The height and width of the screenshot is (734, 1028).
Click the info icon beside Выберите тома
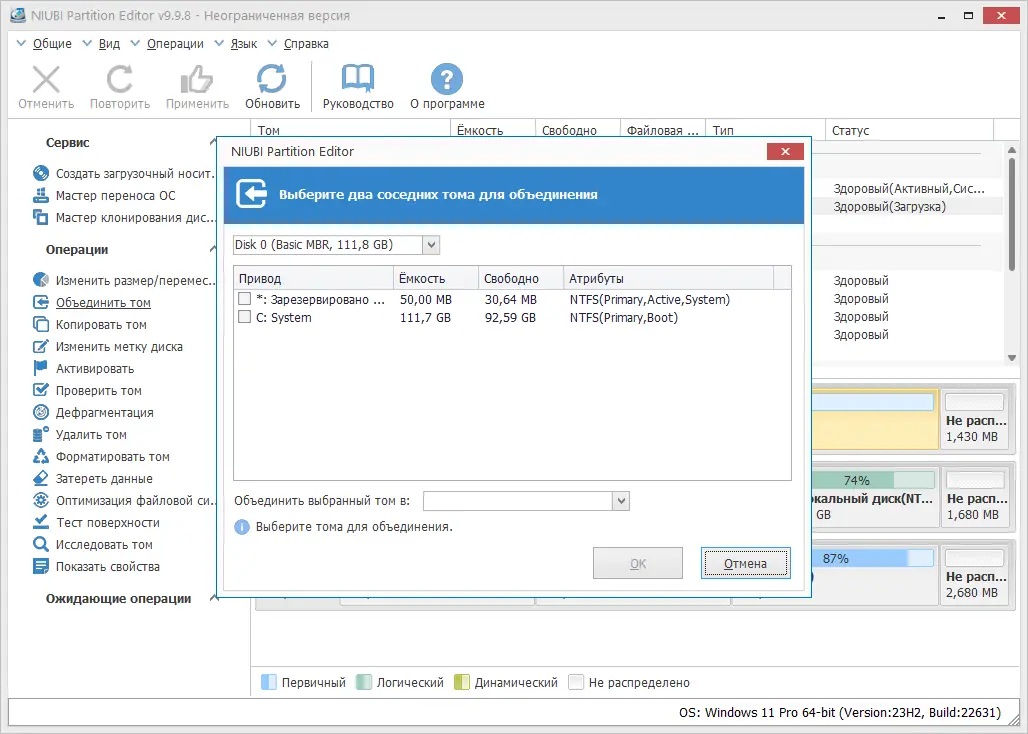tap(242, 527)
